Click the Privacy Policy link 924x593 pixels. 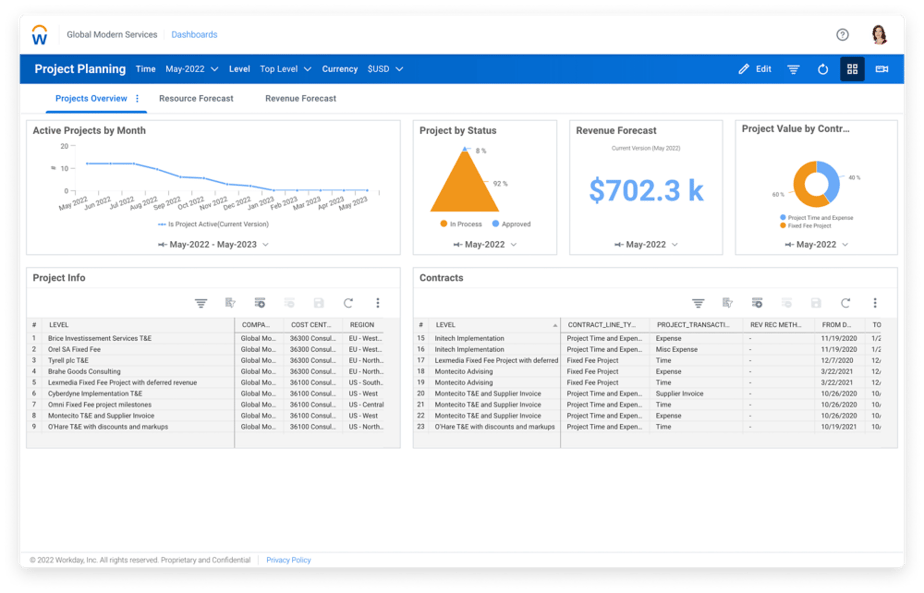(x=288, y=560)
